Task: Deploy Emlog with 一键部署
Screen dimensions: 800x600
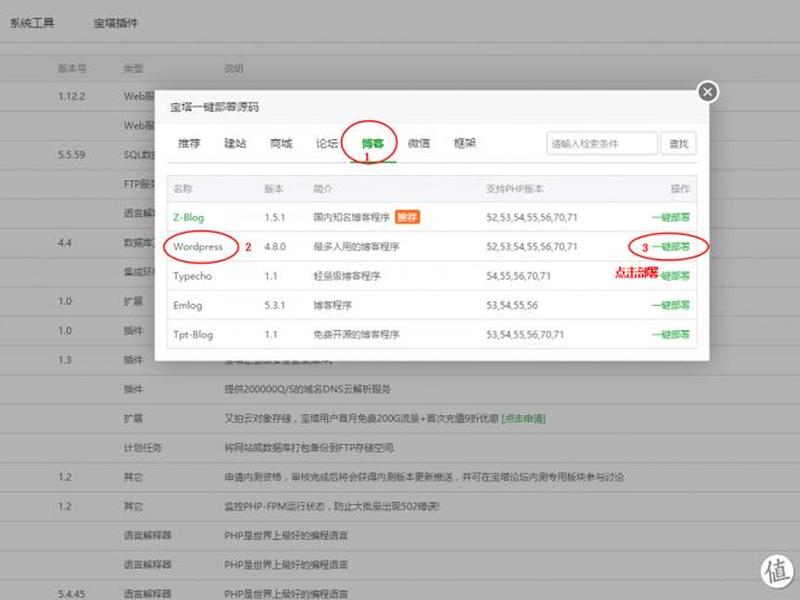Action: pyautogui.click(x=671, y=305)
